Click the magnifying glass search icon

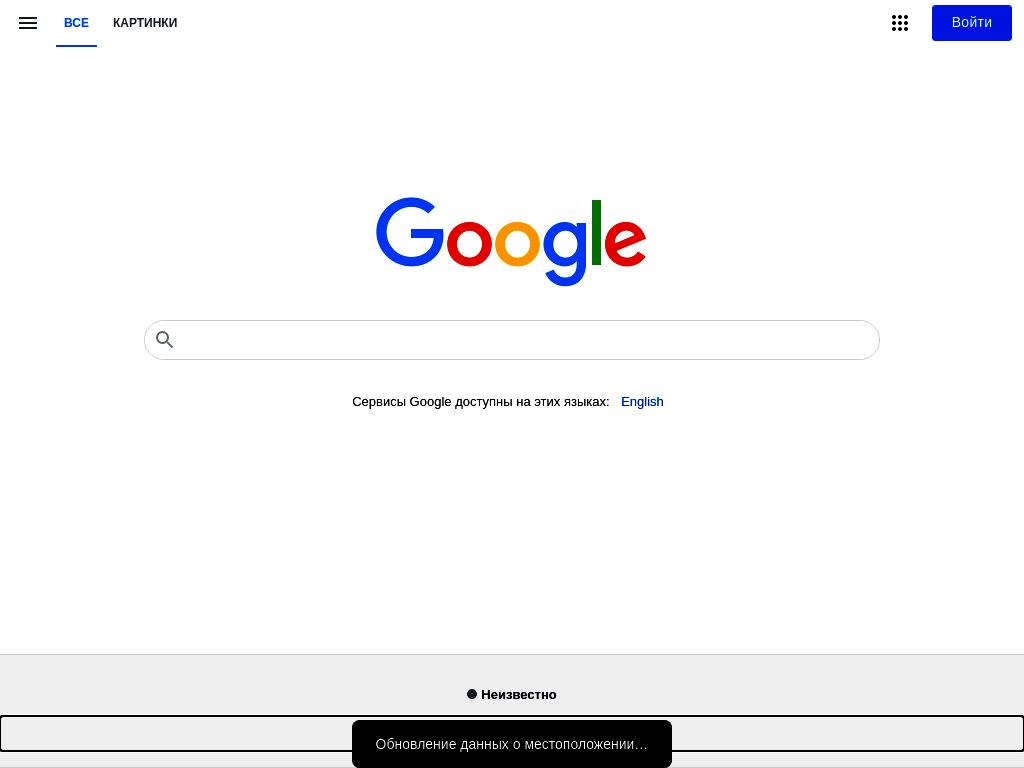coord(165,340)
